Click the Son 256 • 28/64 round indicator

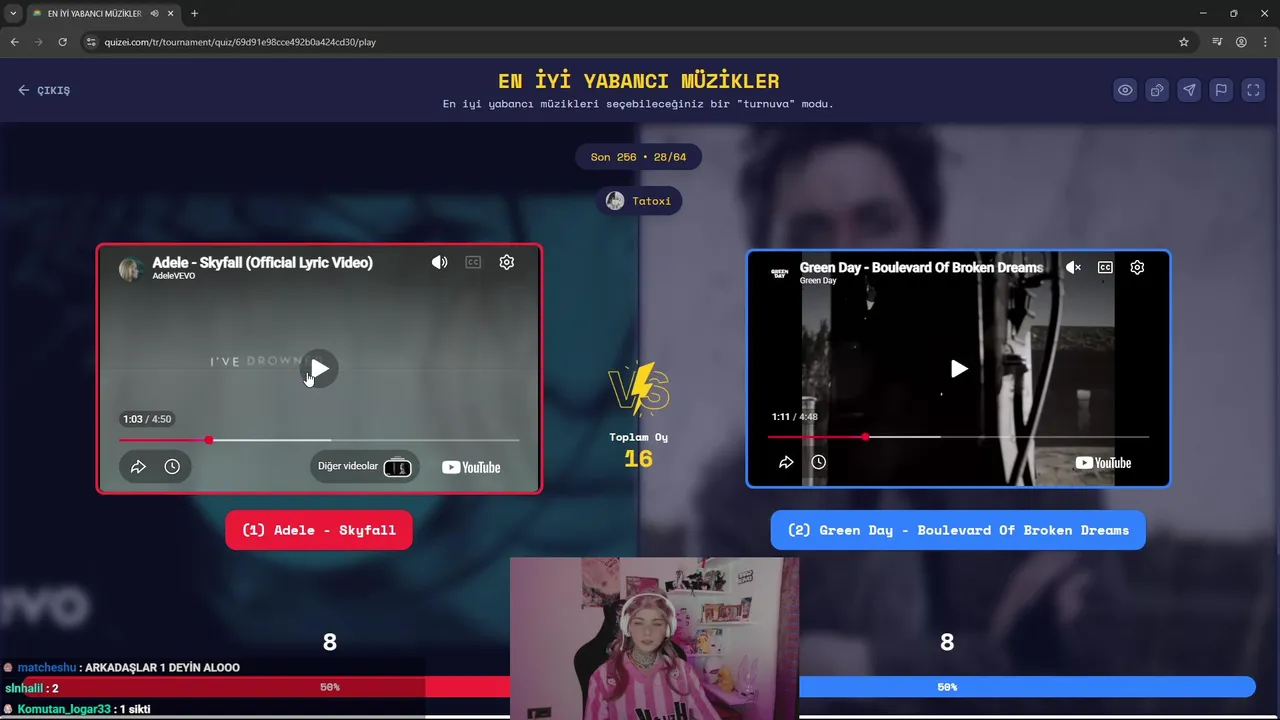[638, 157]
